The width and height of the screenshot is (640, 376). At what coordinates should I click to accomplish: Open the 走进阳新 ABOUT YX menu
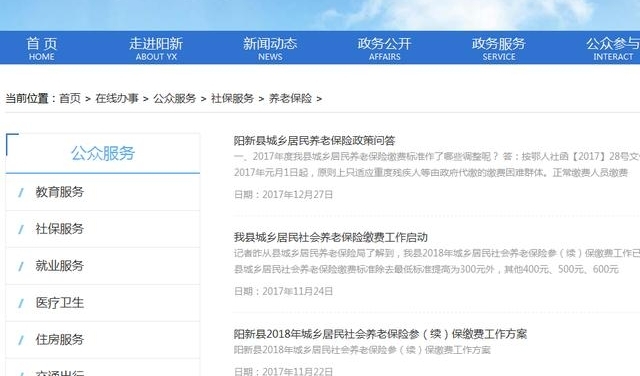point(156,49)
